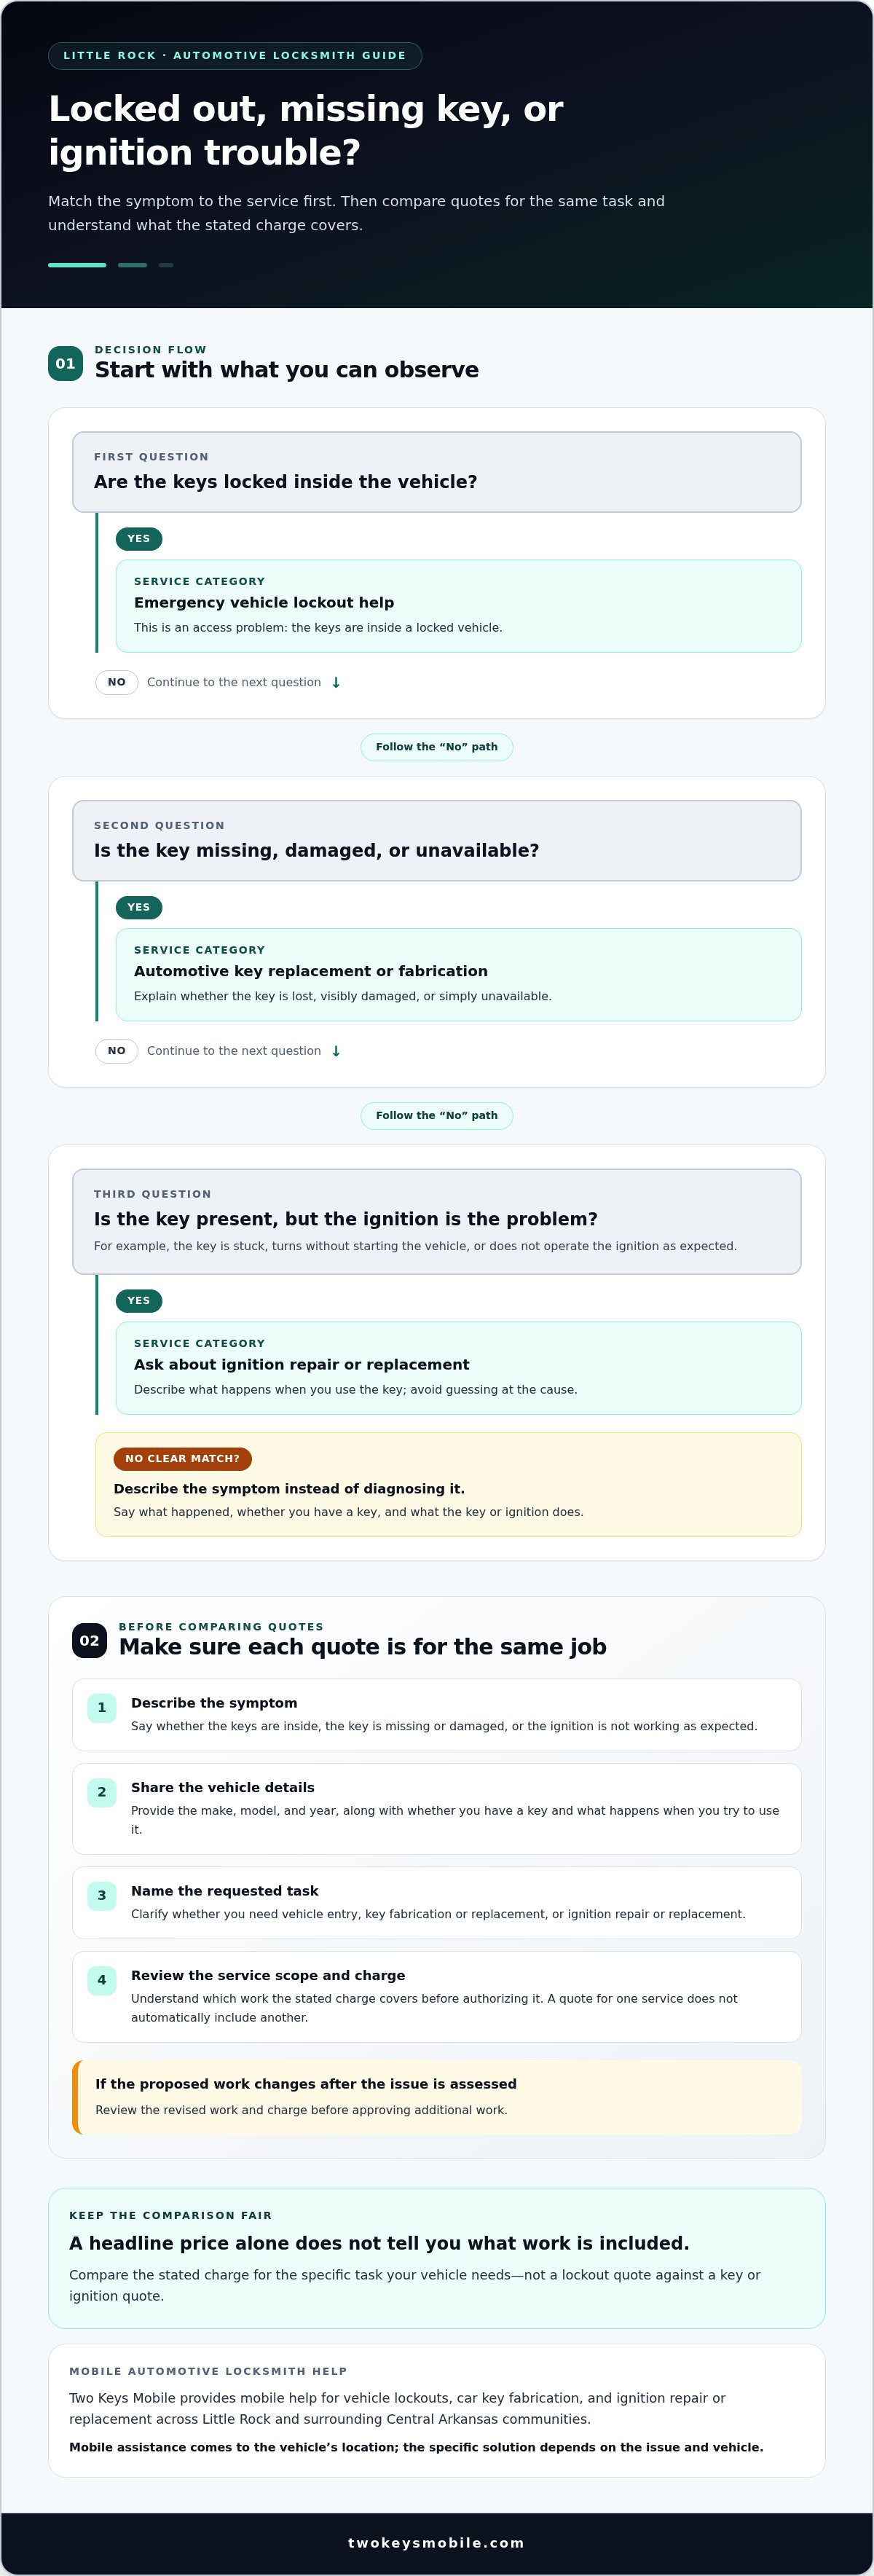Click the step 3 number badge
Image resolution: width=874 pixels, height=2576 pixels.
point(102,1896)
